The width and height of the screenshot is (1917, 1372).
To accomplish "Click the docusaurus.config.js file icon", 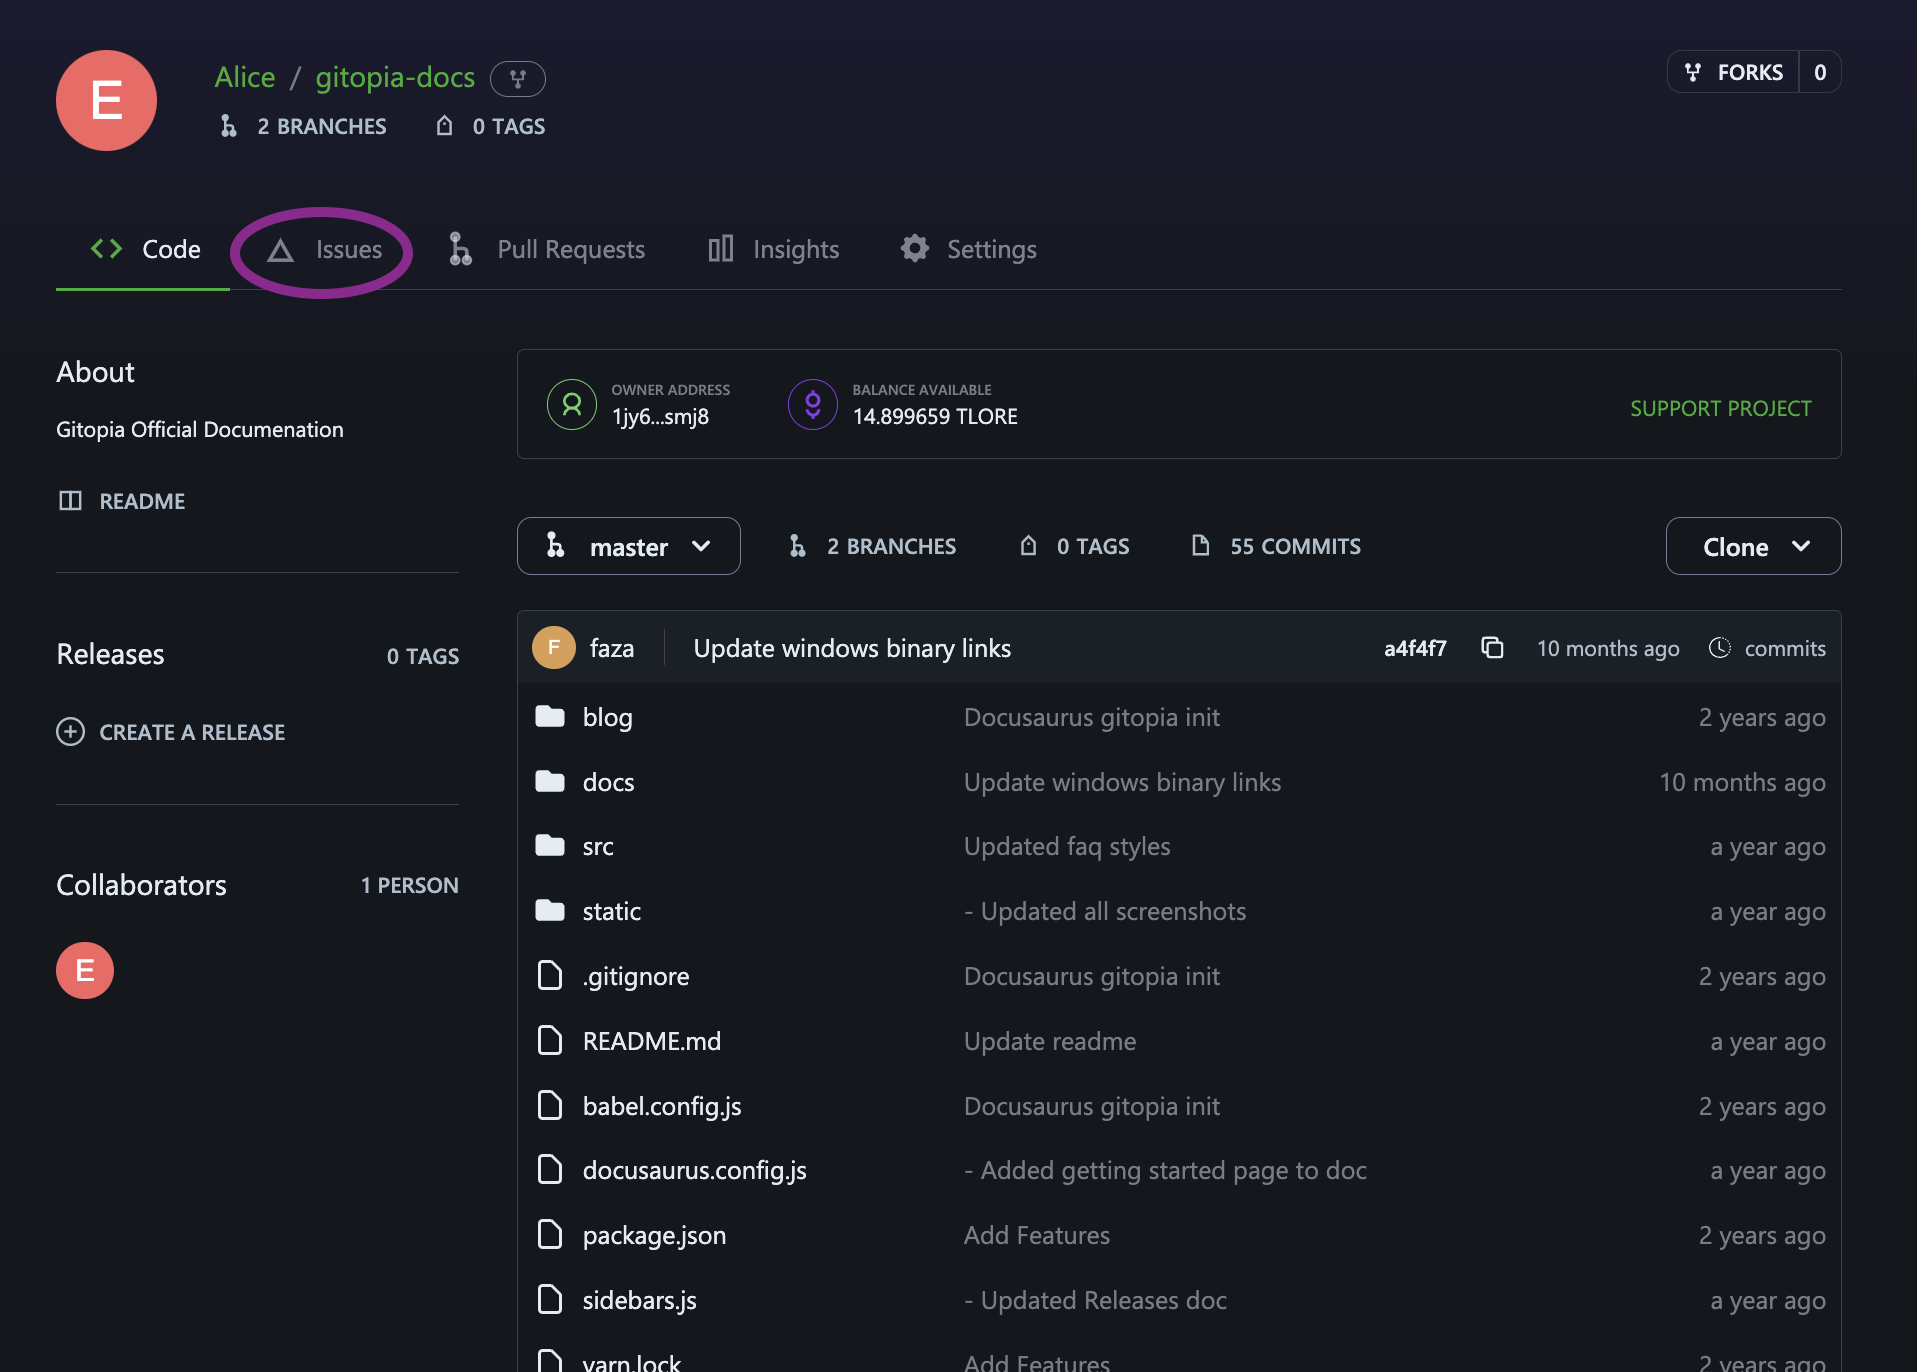I will click(550, 1169).
